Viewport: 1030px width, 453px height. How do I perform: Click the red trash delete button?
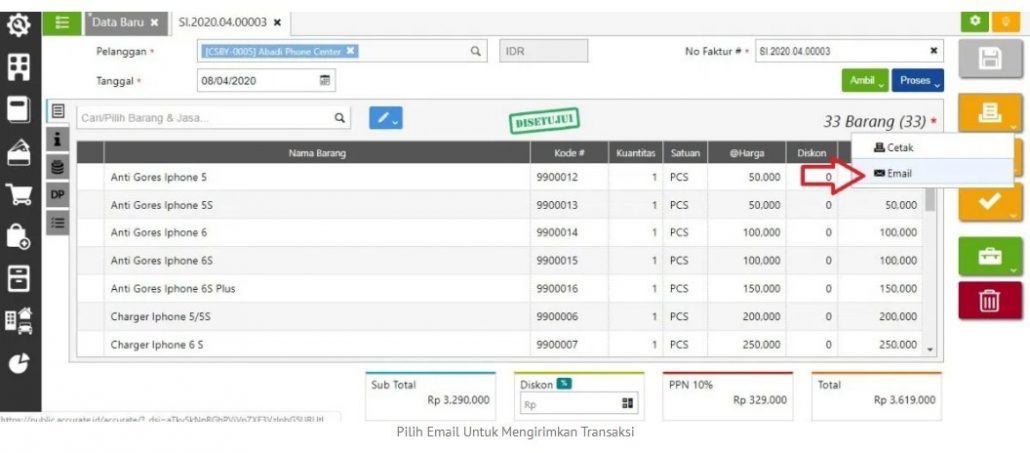coord(990,301)
